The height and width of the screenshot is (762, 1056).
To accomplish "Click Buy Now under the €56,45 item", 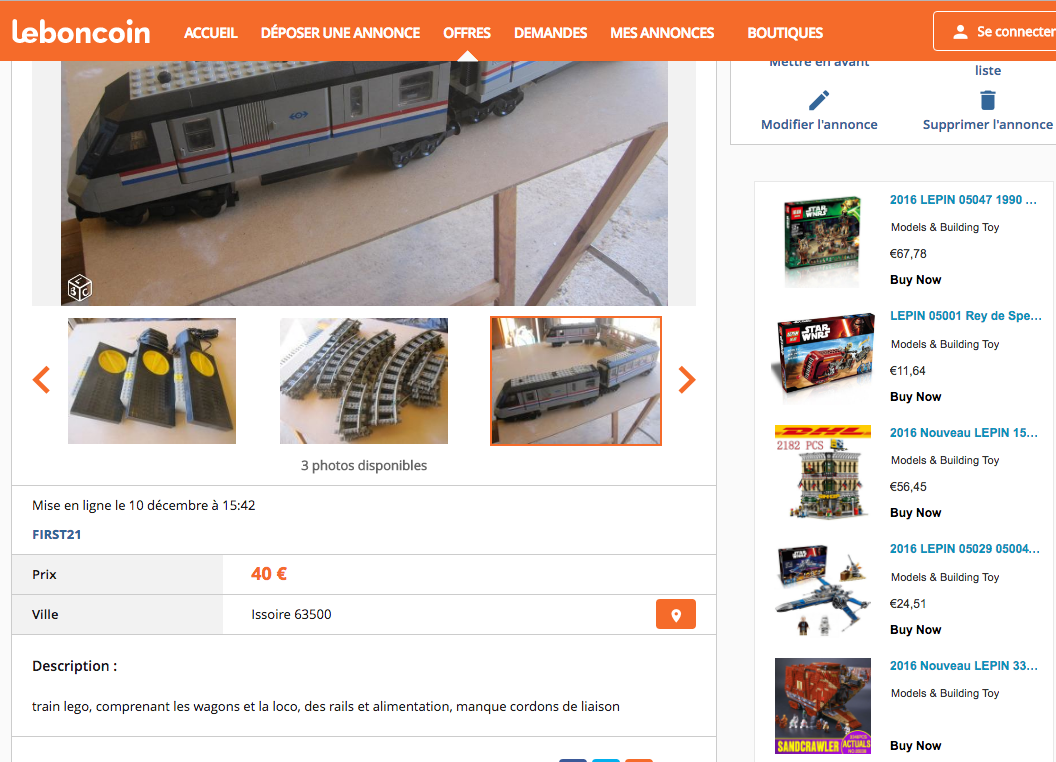I will coord(915,513).
